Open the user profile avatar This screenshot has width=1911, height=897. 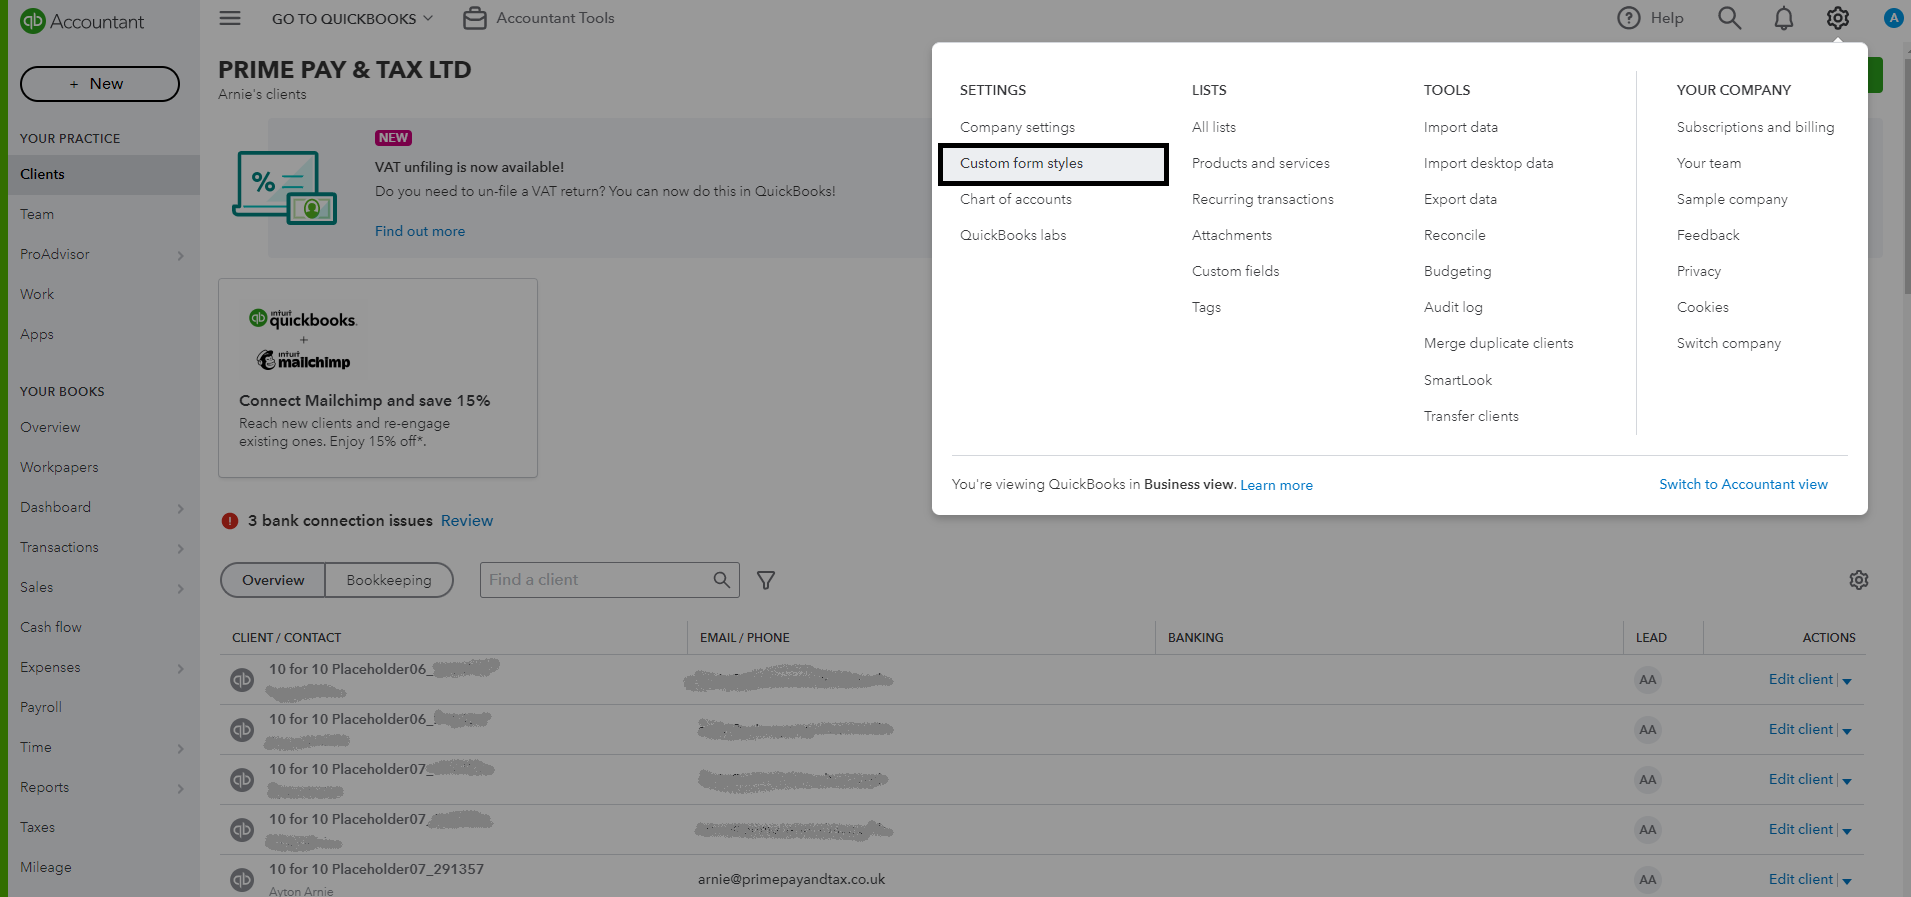[1893, 18]
